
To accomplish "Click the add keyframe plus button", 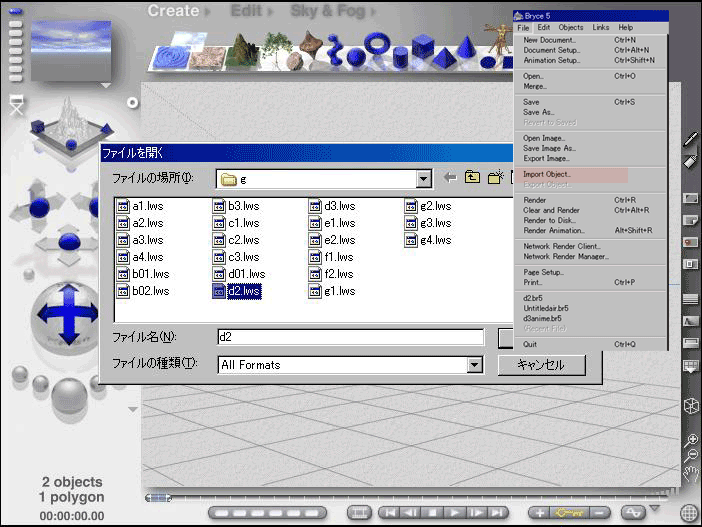I will [x=540, y=513].
